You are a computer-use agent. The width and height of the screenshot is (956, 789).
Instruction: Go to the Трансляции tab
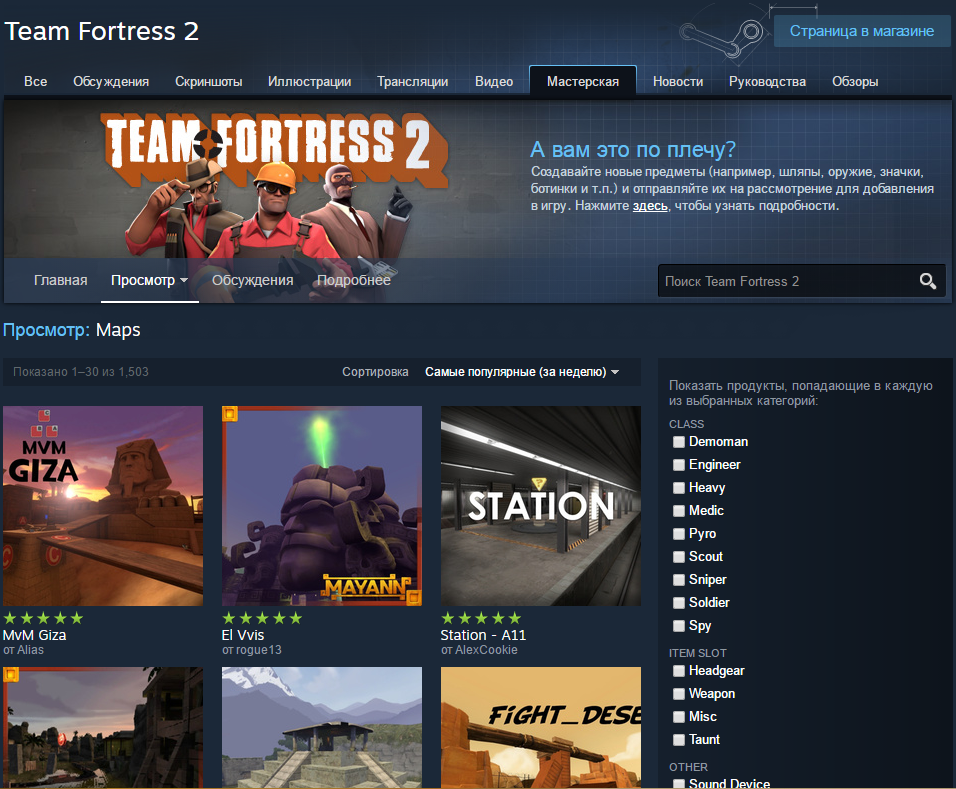[x=412, y=81]
